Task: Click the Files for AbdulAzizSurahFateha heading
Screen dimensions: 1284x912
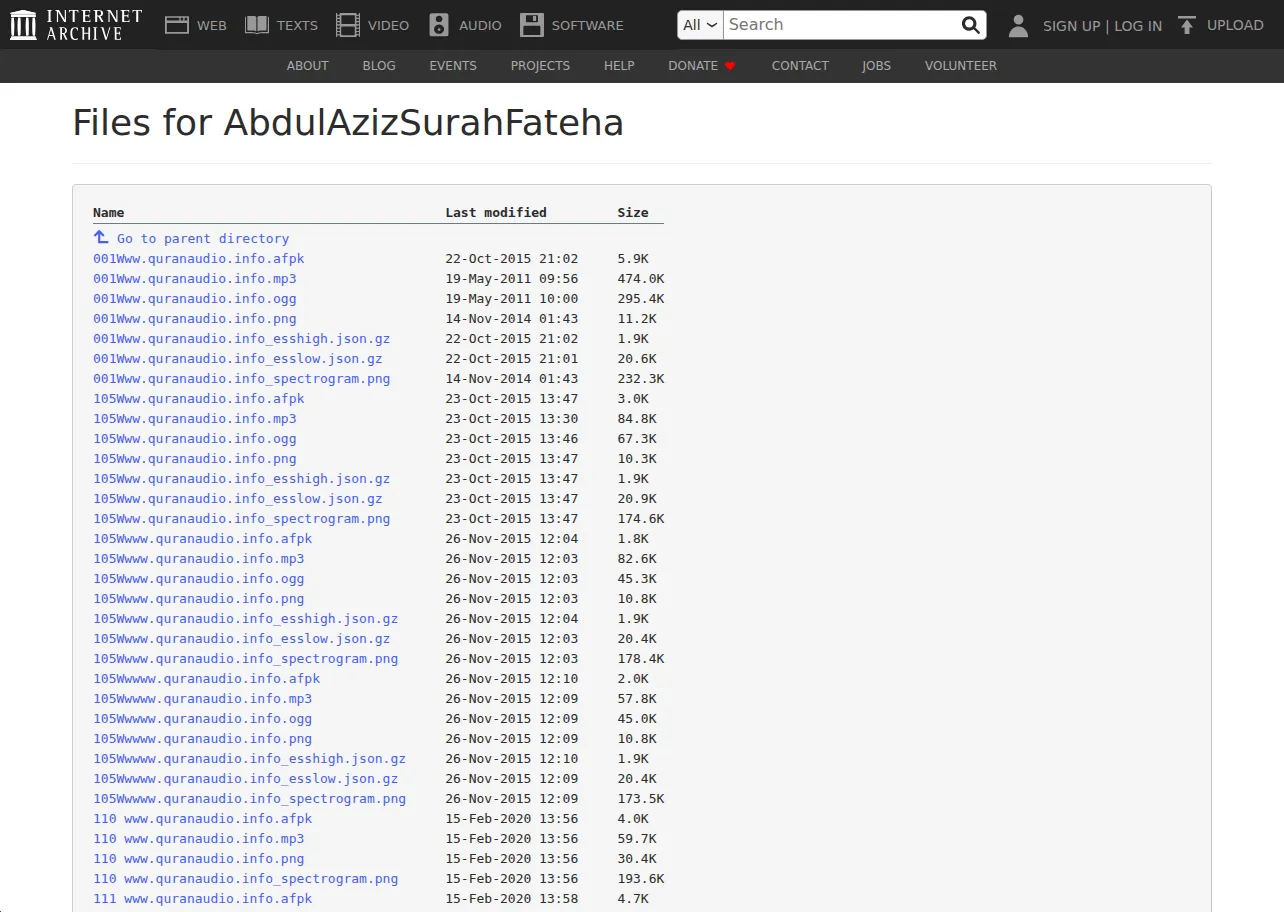Action: [x=348, y=123]
